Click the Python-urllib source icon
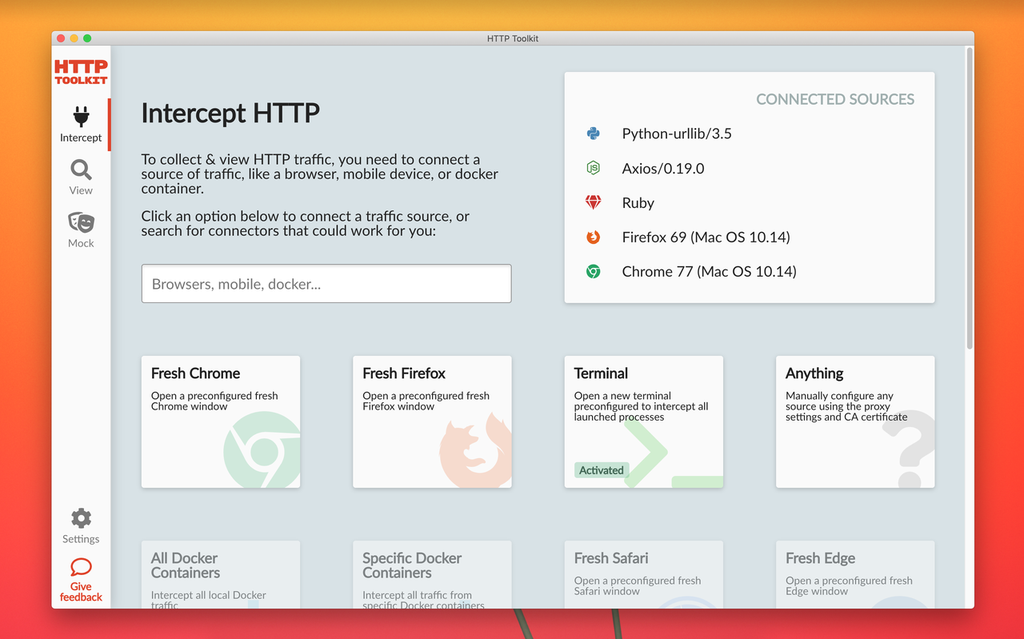1024x639 pixels. pyautogui.click(x=591, y=133)
